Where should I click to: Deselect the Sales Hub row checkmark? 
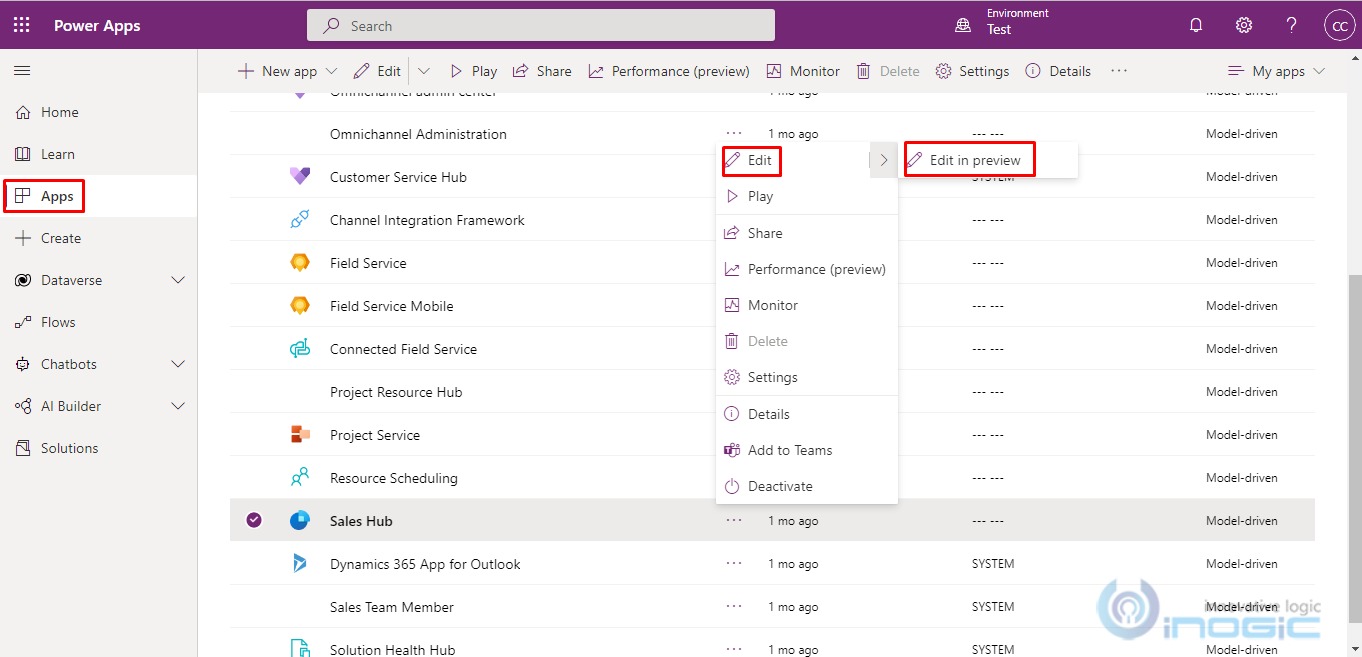click(254, 520)
